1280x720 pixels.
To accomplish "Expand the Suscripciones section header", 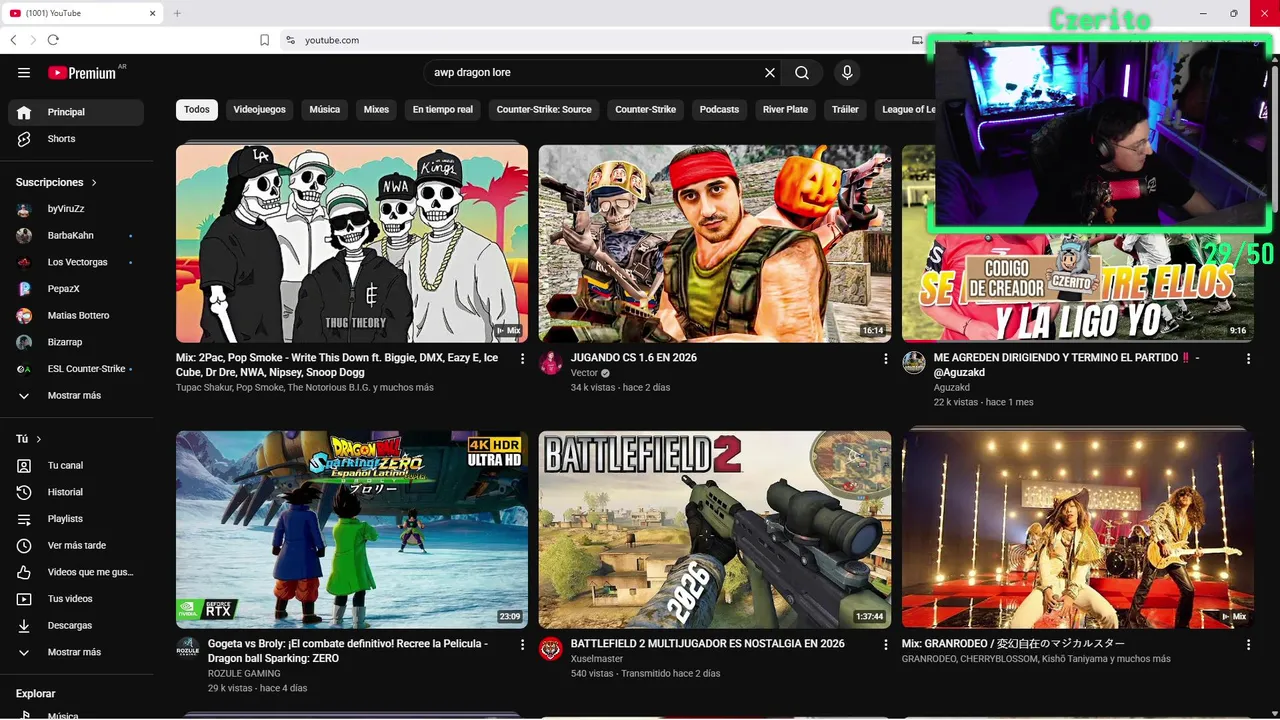I will [x=57, y=182].
